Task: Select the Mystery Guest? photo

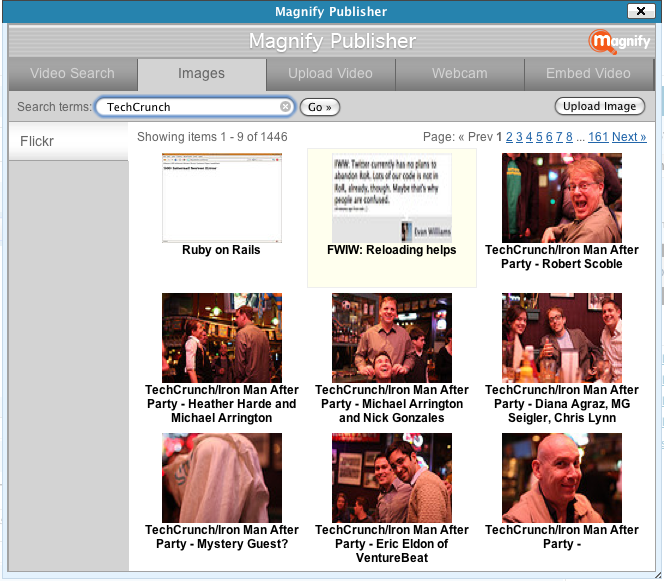Action: coord(221,478)
